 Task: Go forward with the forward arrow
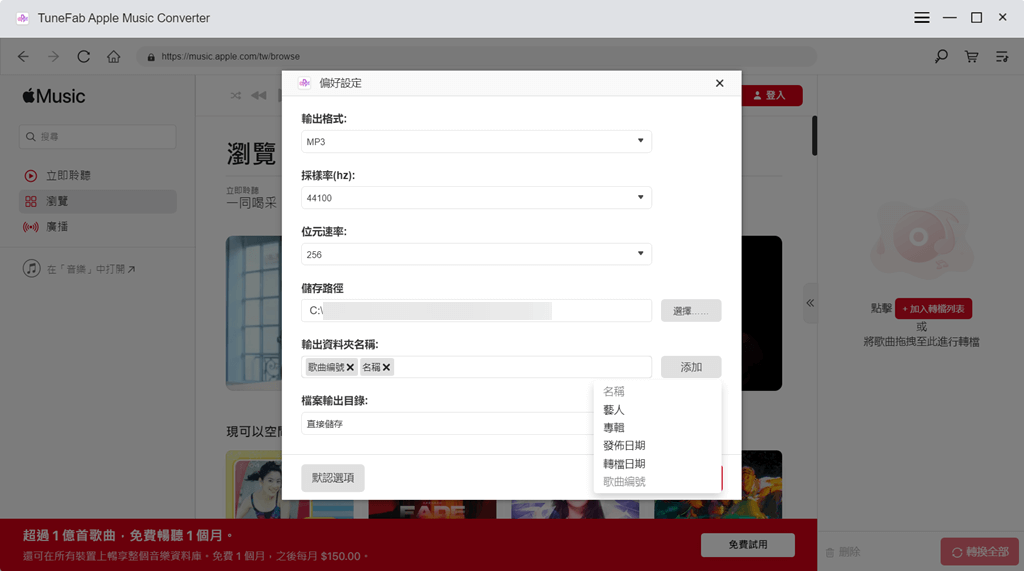[x=54, y=57]
